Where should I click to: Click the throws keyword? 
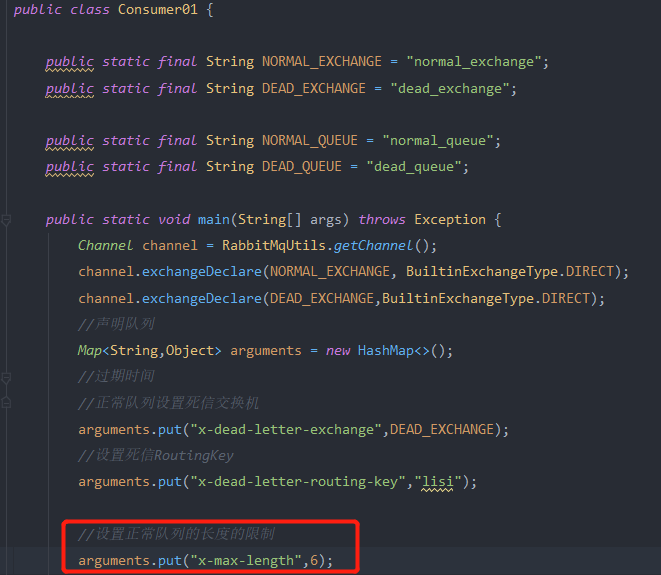click(x=382, y=220)
